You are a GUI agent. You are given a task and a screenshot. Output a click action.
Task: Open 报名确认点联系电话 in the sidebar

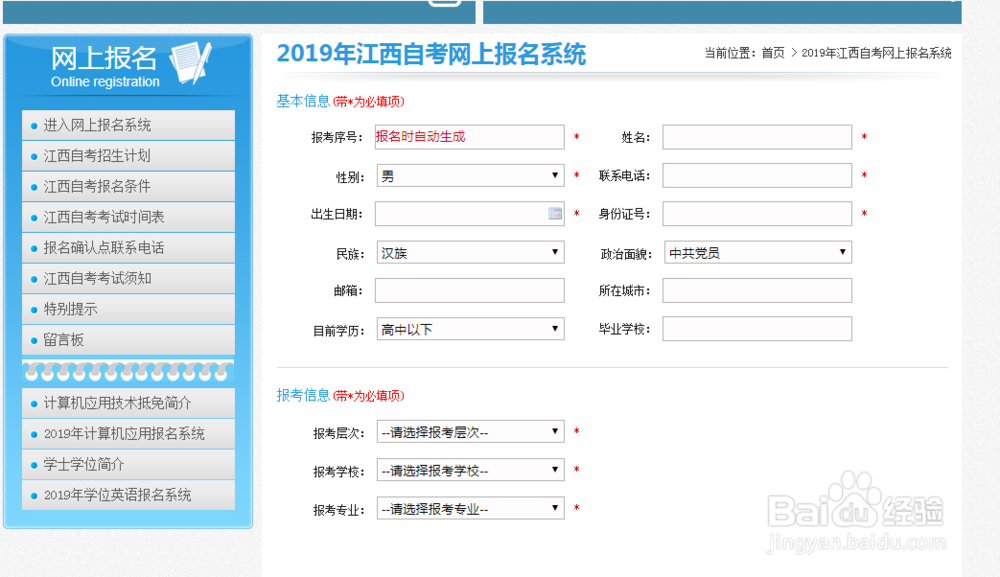[x=128, y=247]
